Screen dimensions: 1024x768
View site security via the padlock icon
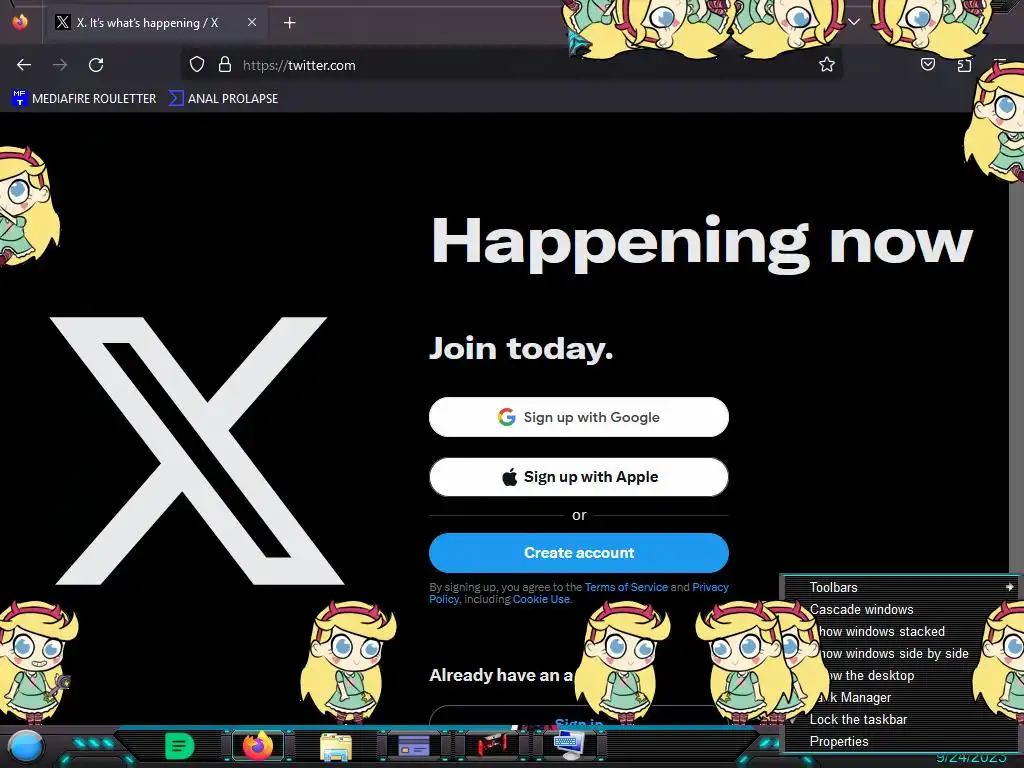point(225,65)
